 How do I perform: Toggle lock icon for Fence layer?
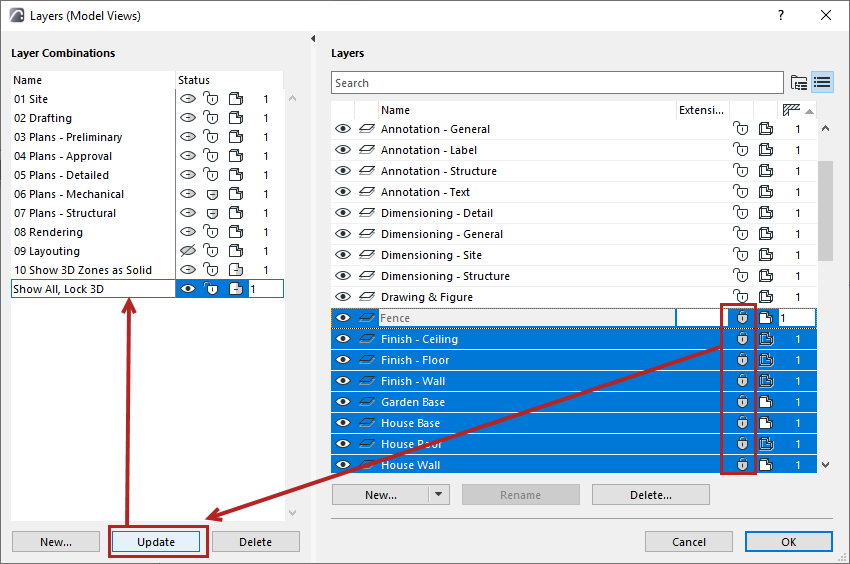(742, 318)
